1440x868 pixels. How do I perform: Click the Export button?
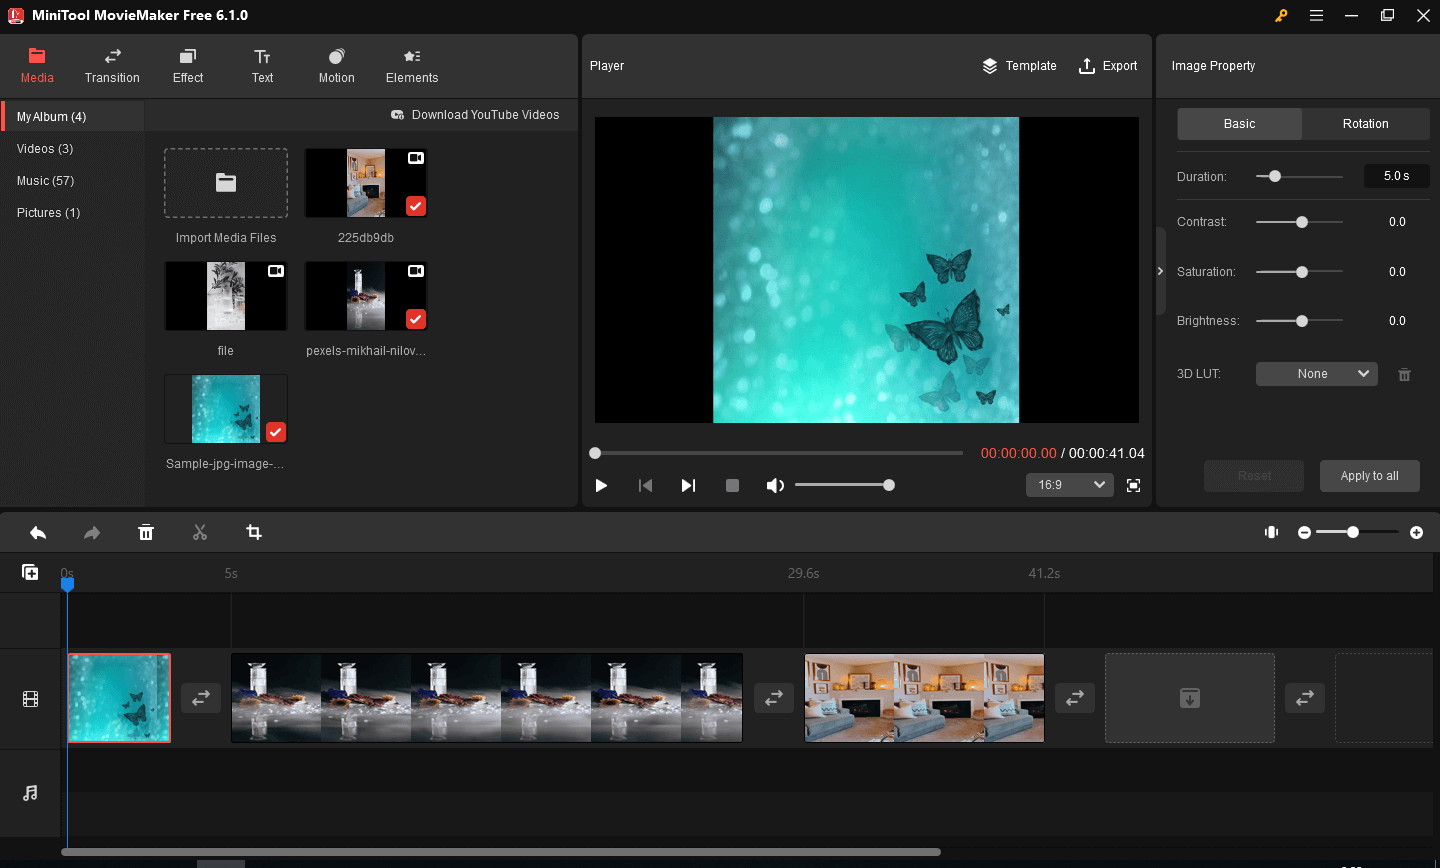[x=1108, y=66]
